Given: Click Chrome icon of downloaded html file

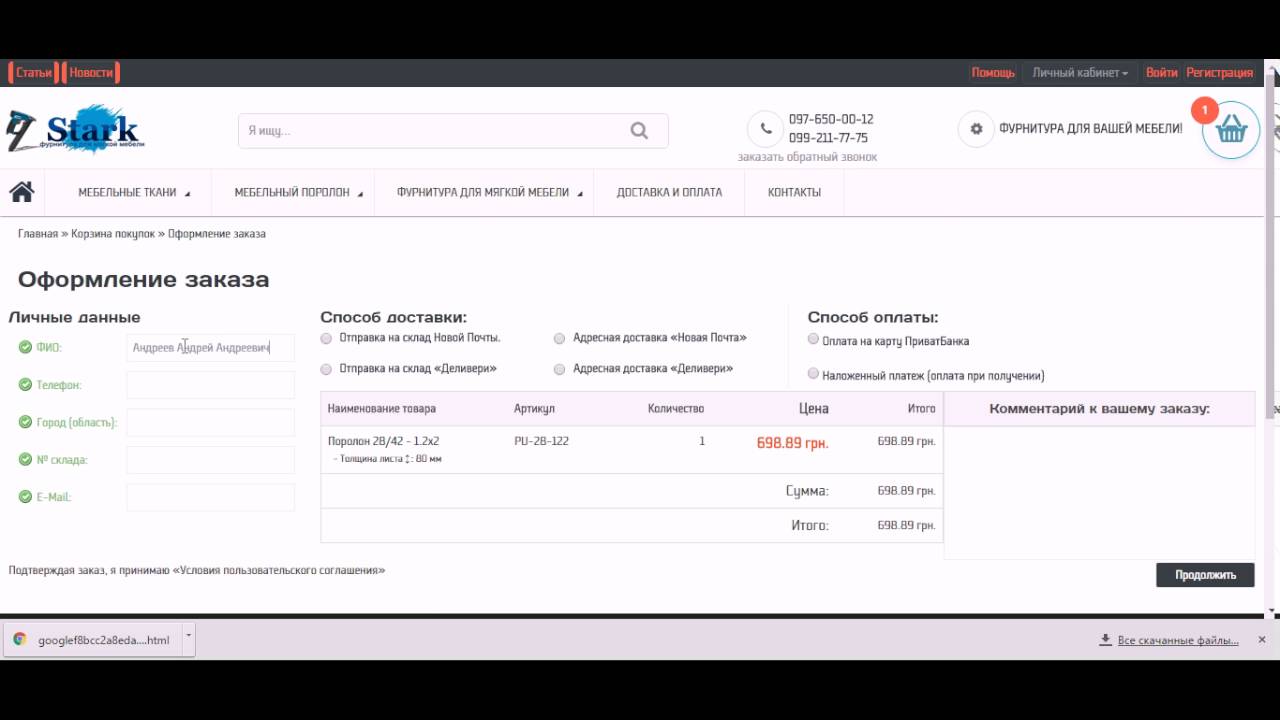Looking at the screenshot, I should coord(20,639).
